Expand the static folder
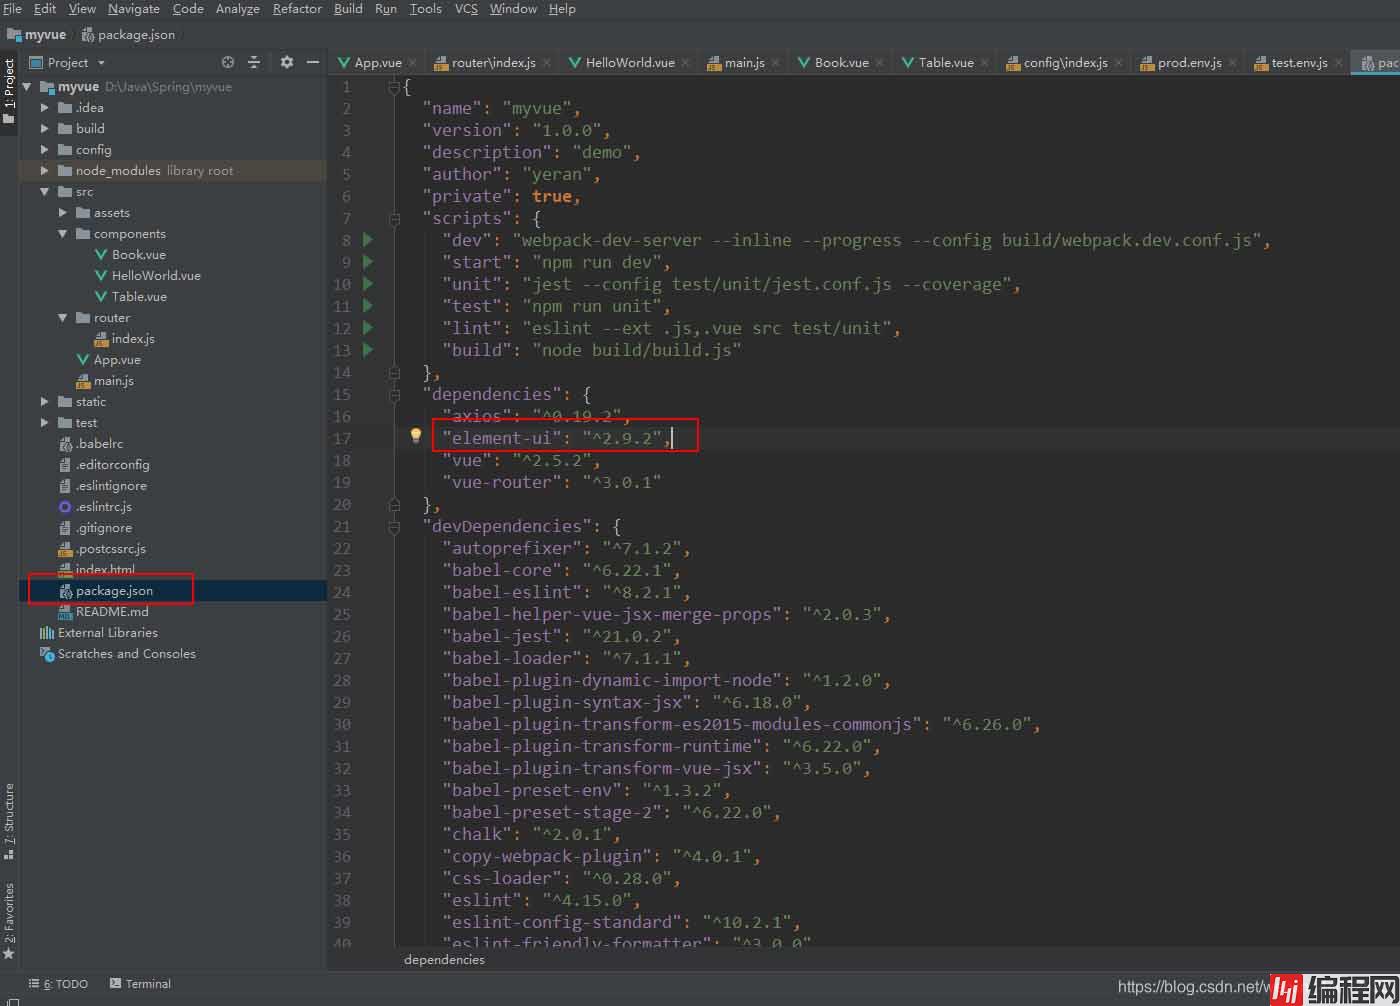1400x1006 pixels. [x=44, y=401]
